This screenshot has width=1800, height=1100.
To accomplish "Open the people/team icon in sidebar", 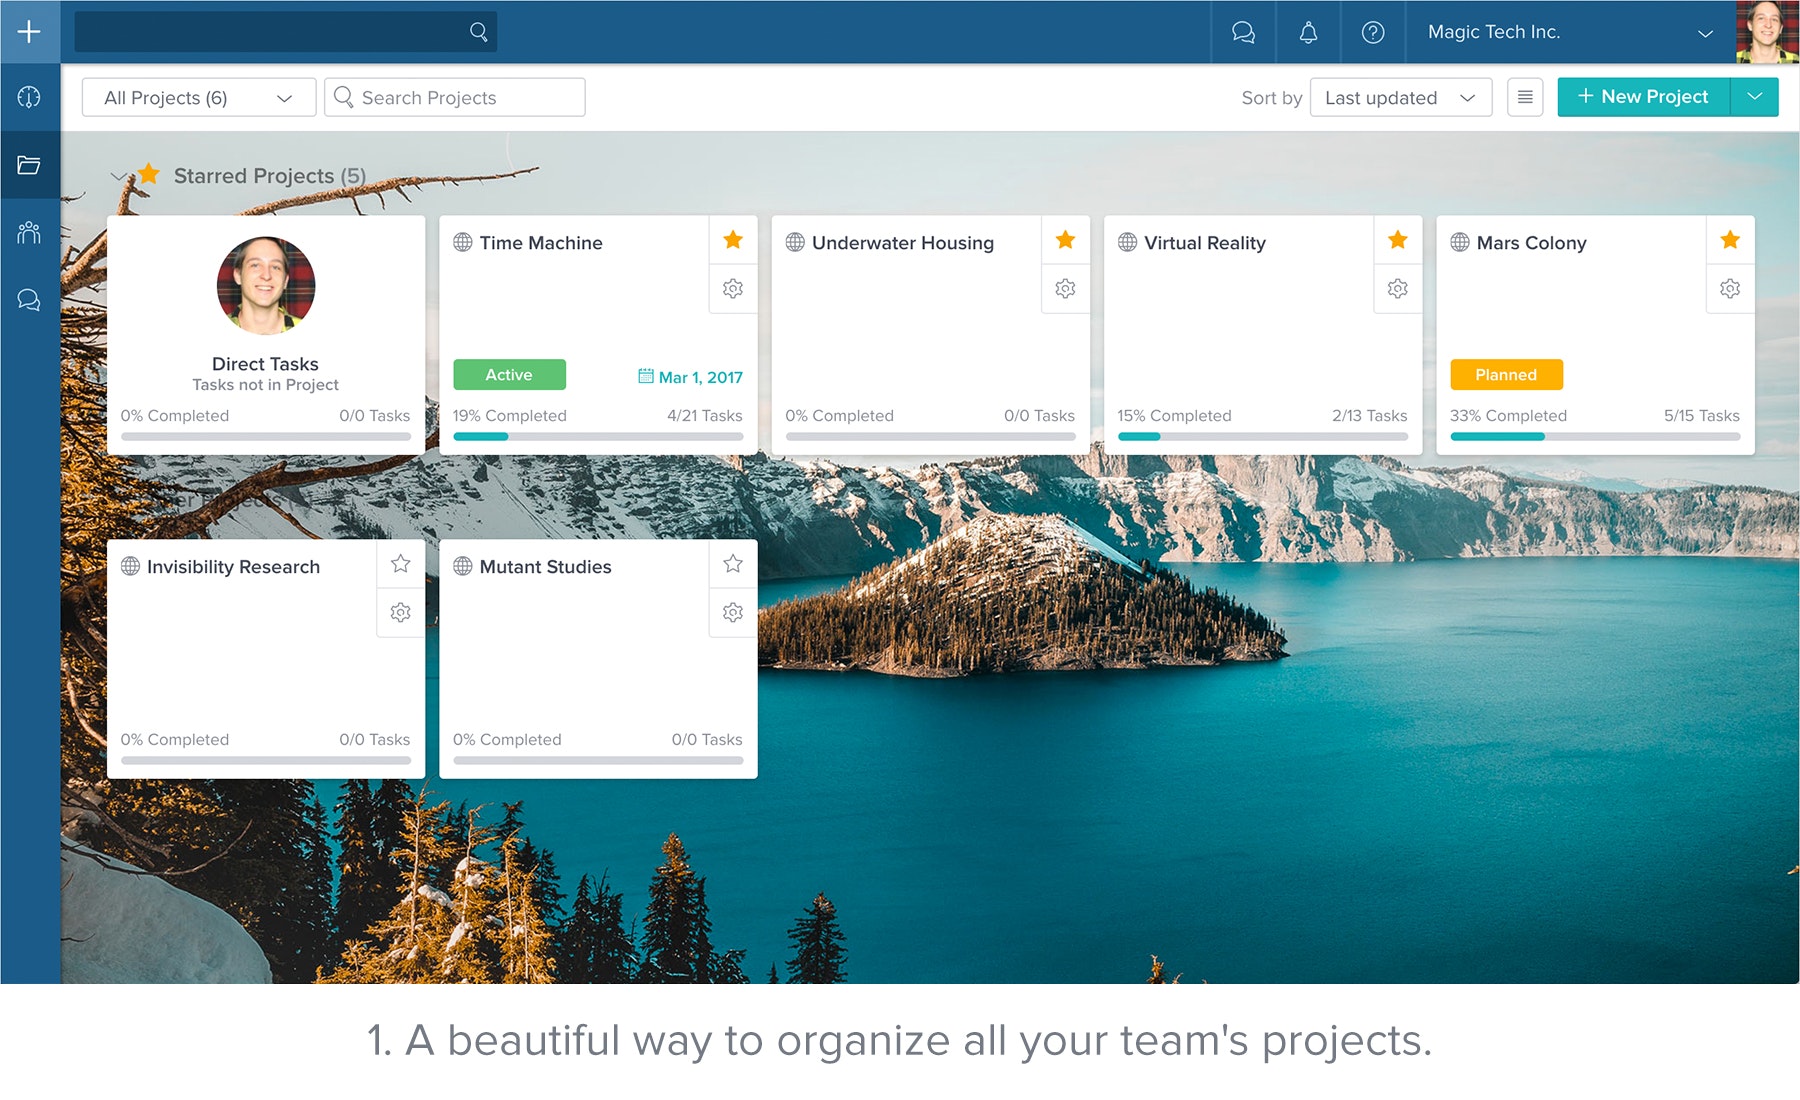I will 29,233.
